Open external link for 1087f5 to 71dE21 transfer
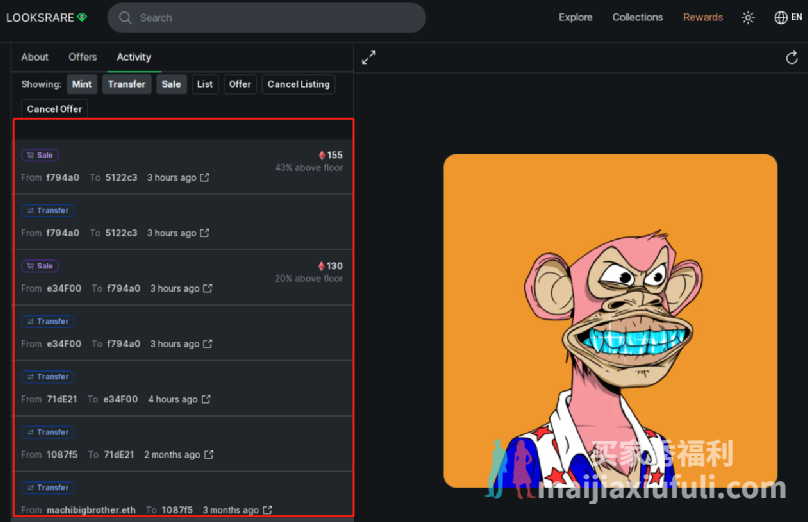Viewport: 808px width, 522px height. click(209, 454)
